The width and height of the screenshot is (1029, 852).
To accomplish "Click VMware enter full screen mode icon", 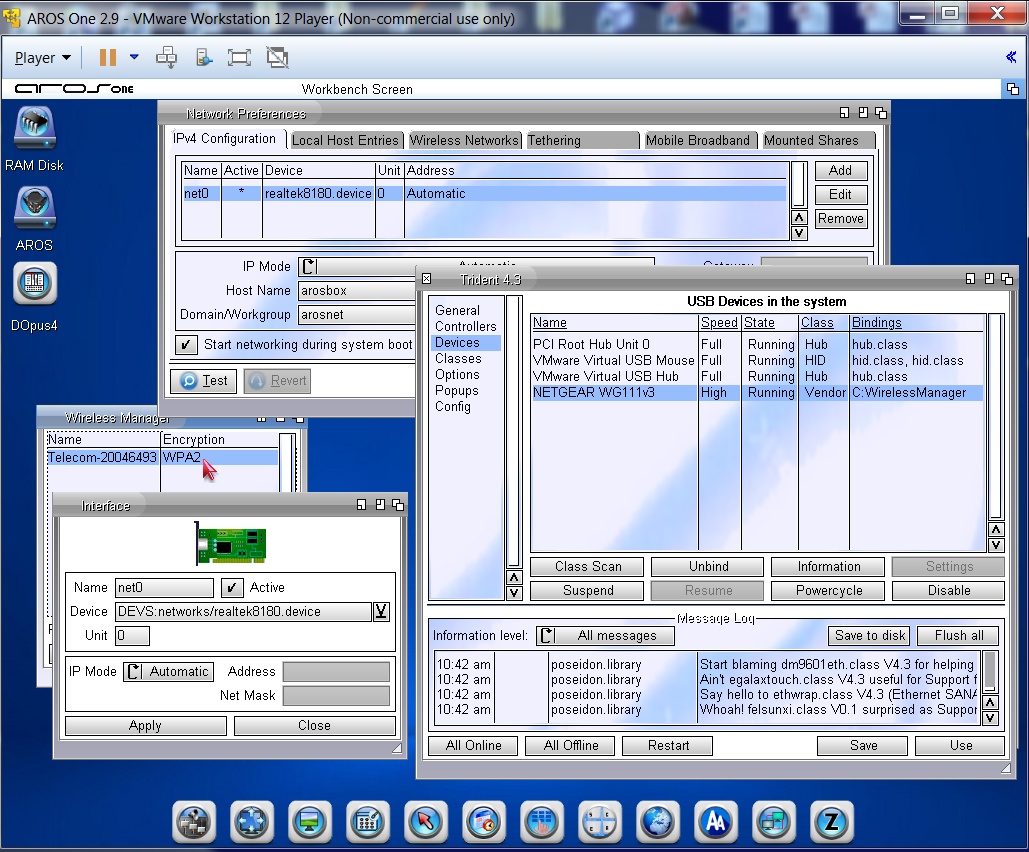I will click(x=239, y=57).
